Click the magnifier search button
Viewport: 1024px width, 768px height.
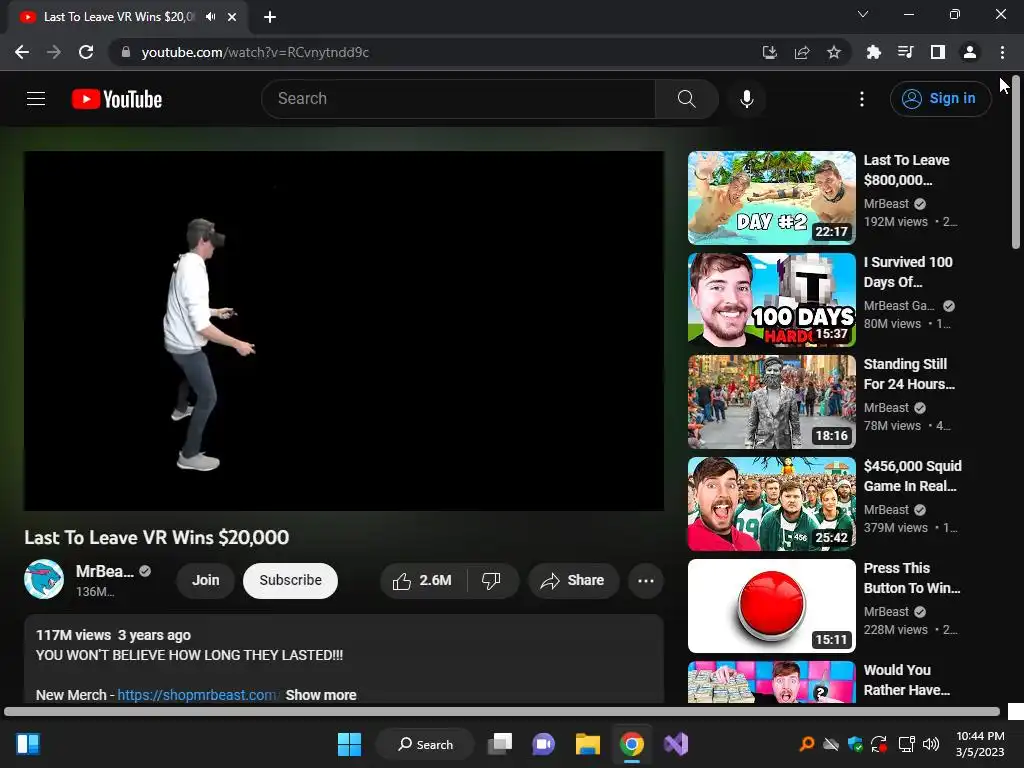[x=686, y=99]
